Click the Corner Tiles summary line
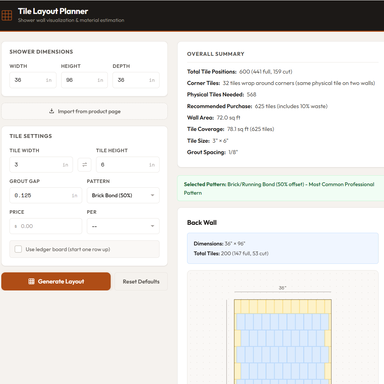The height and width of the screenshot is (384, 384). [281, 83]
